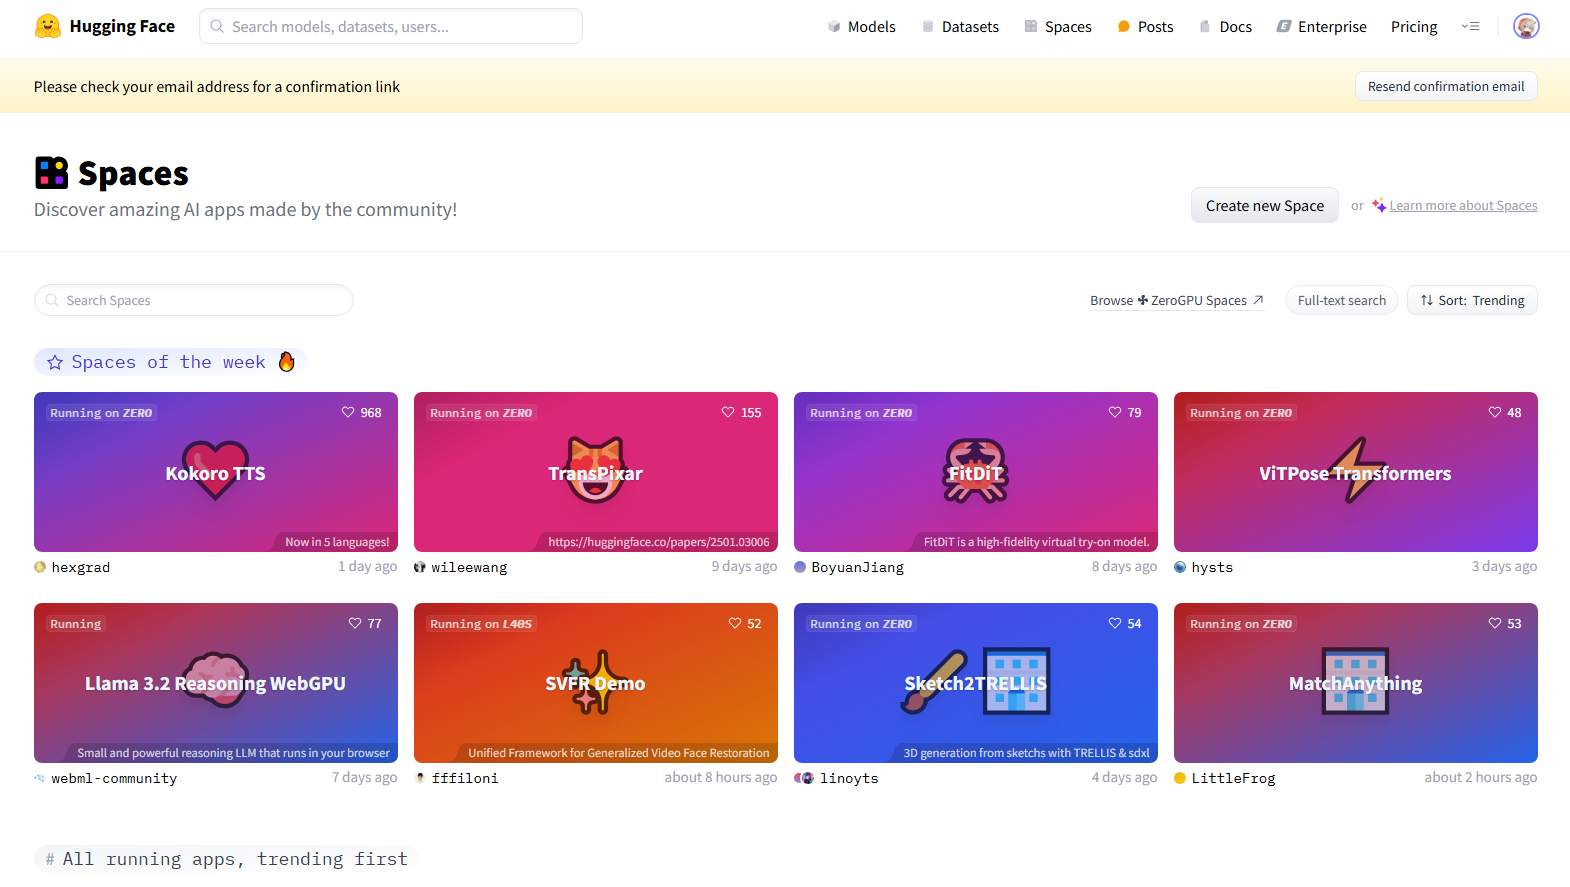The height and width of the screenshot is (887, 1570).
Task: Click the TransPixar paper URL caption
Action: tap(659, 542)
